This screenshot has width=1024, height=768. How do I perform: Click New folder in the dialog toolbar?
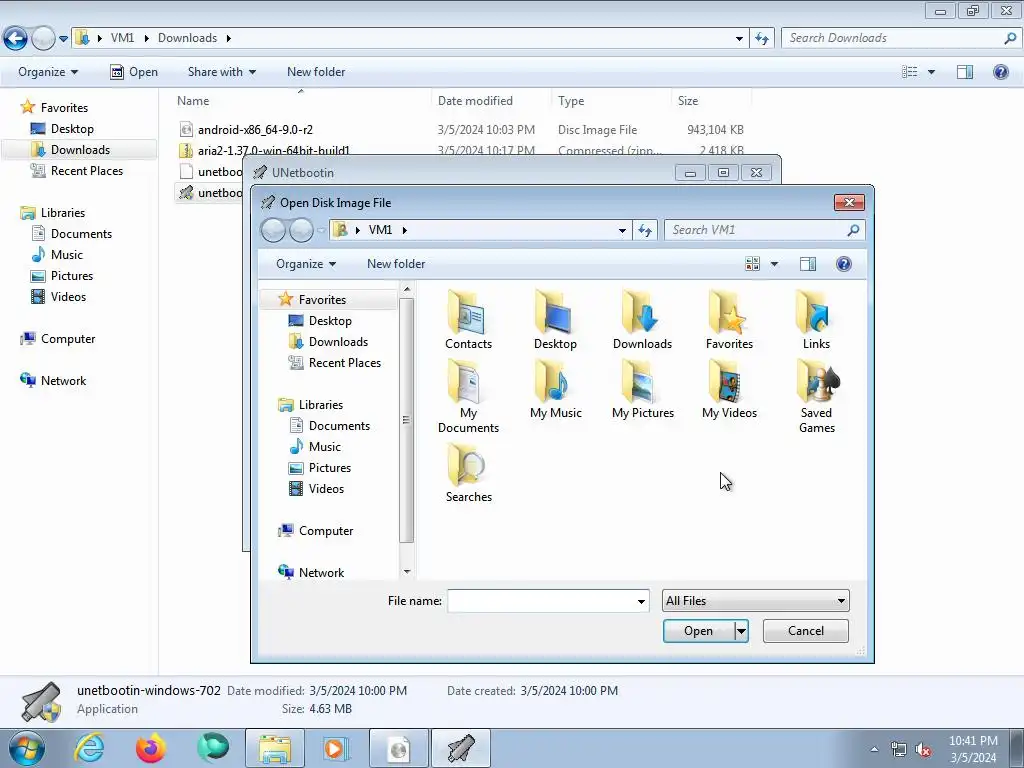(396, 264)
